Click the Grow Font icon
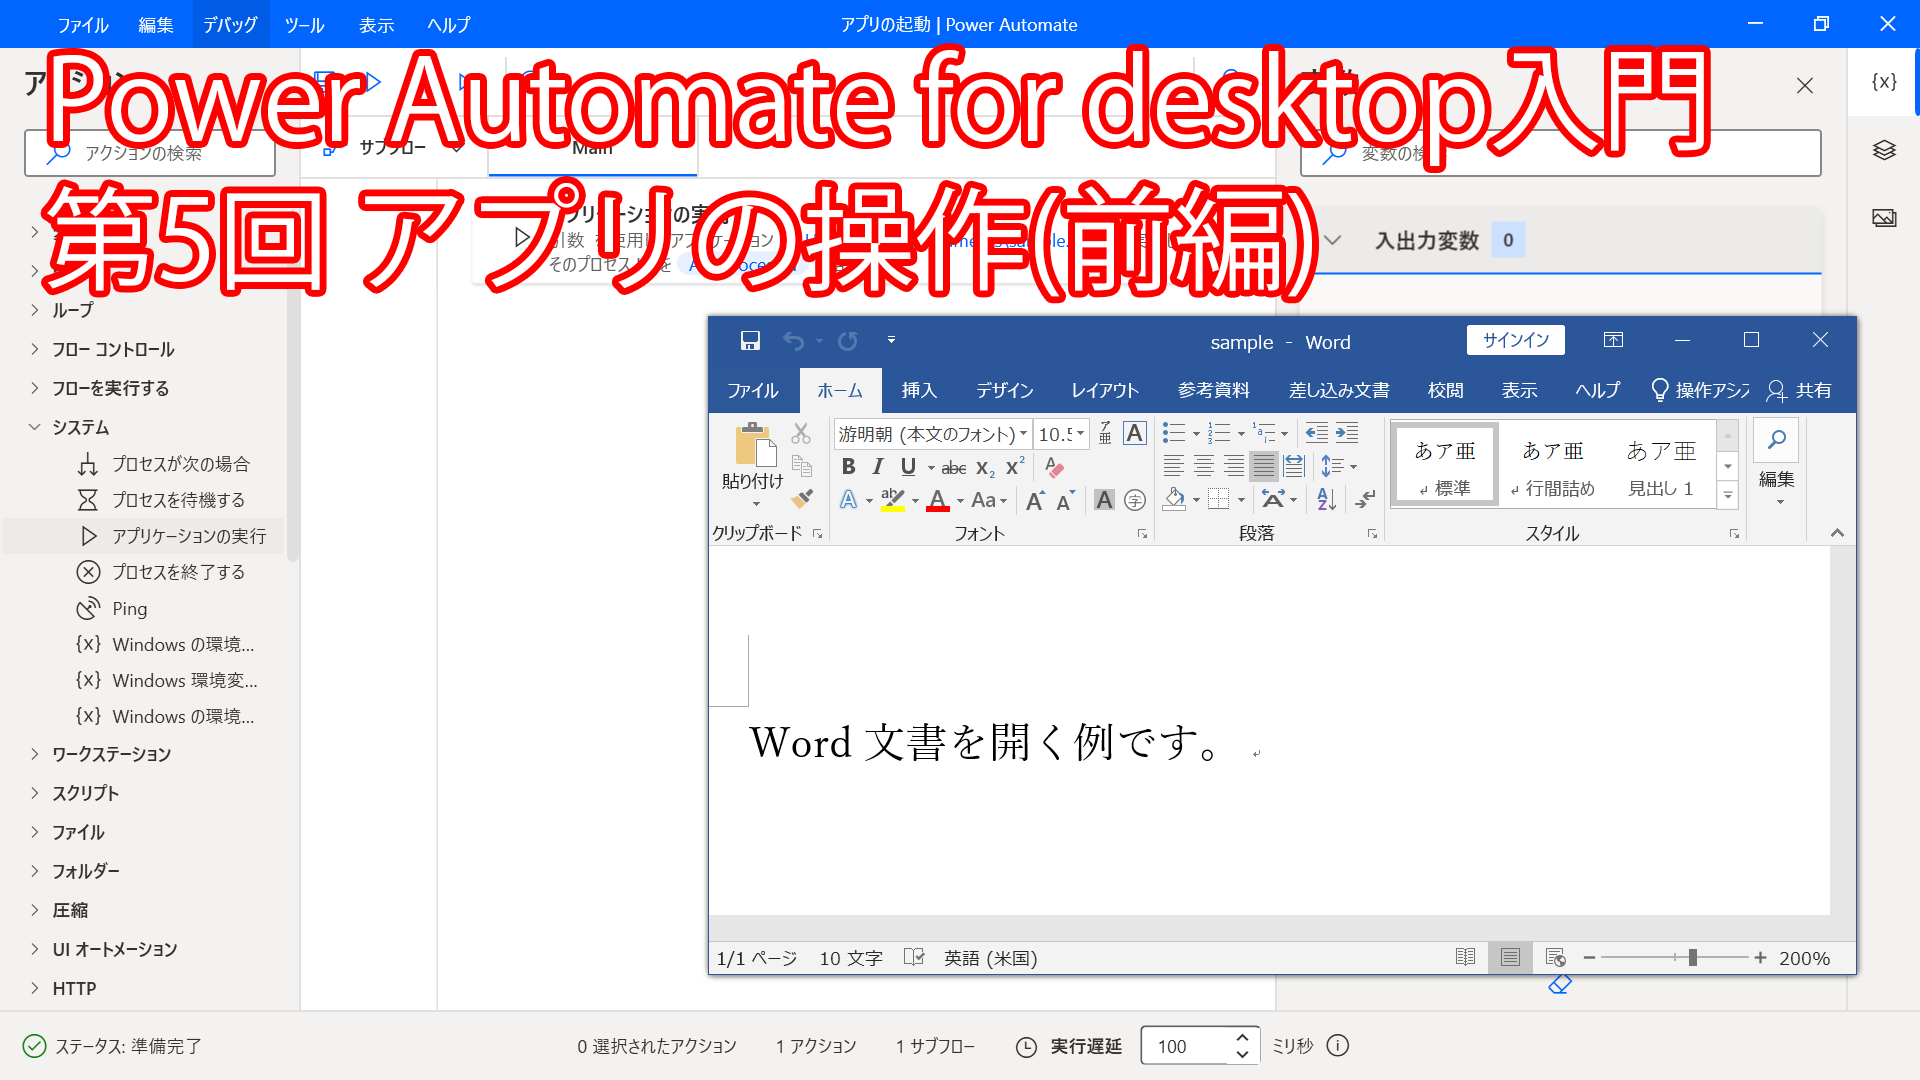This screenshot has height=1080, width=1920. click(x=1035, y=500)
